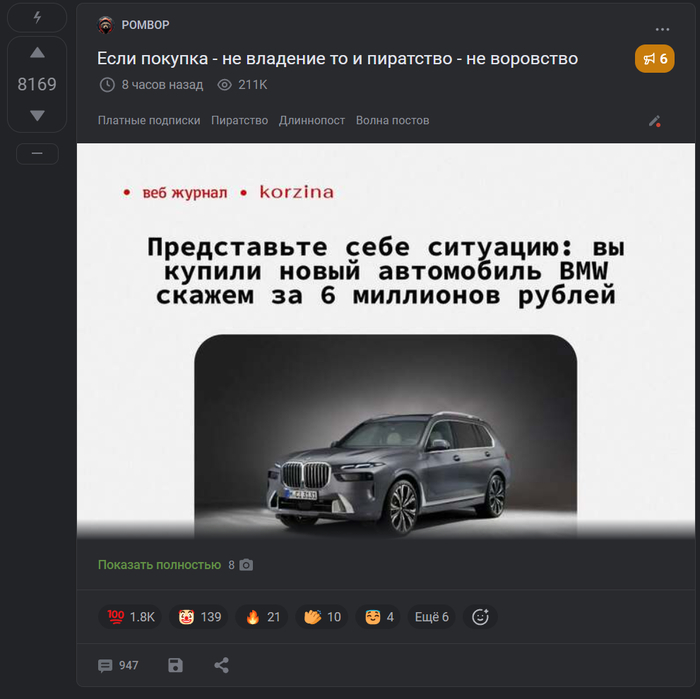Image resolution: width=700 pixels, height=699 pixels.
Task: Select the Пиратство tag
Action: pos(239,121)
